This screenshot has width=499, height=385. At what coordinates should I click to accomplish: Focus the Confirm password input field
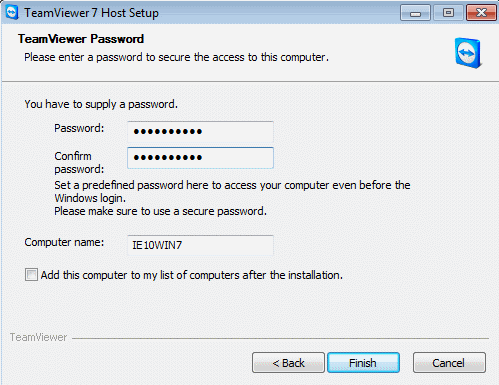point(200,158)
